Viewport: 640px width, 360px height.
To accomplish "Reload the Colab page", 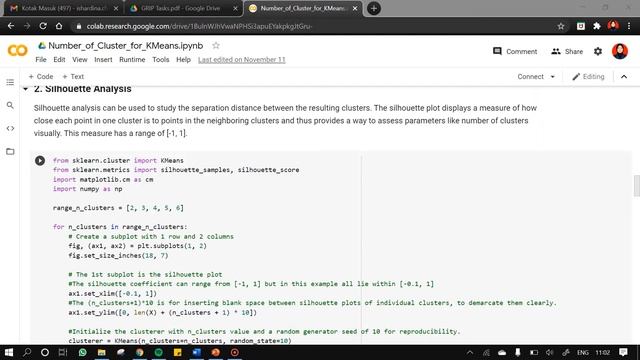I will pos(43,26).
